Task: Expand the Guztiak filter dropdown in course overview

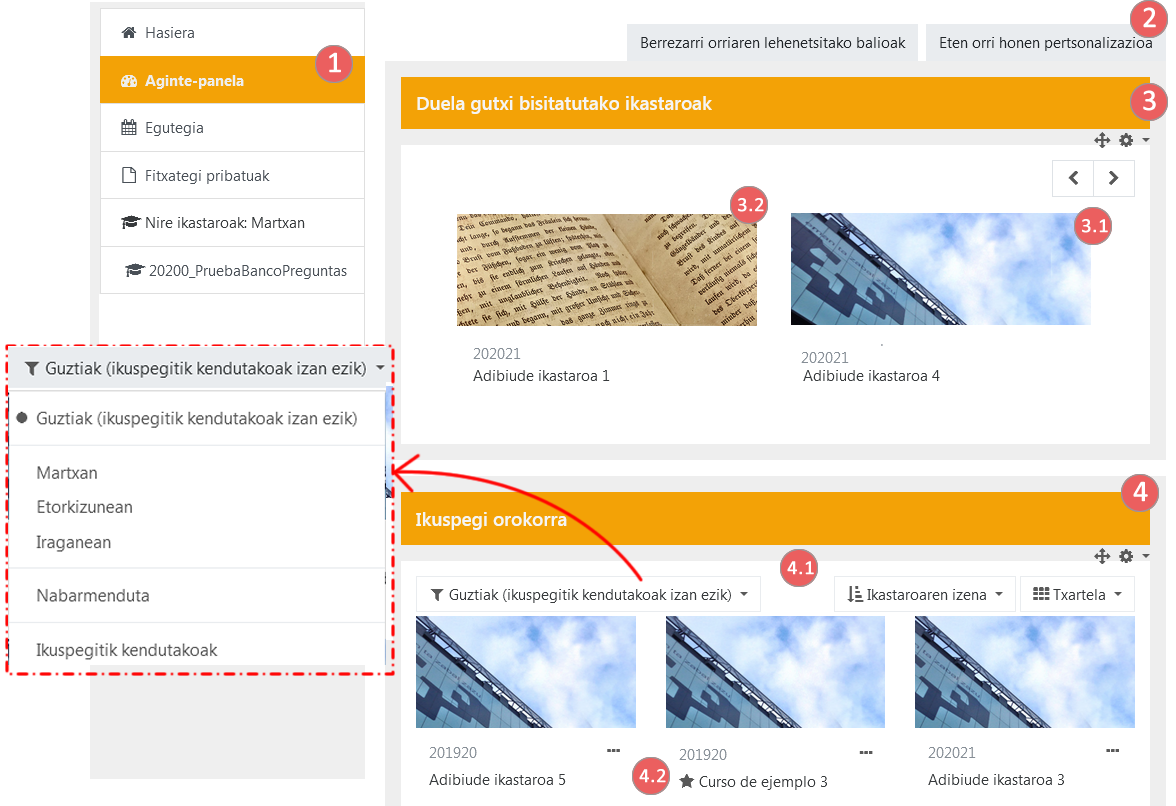Action: [588, 594]
